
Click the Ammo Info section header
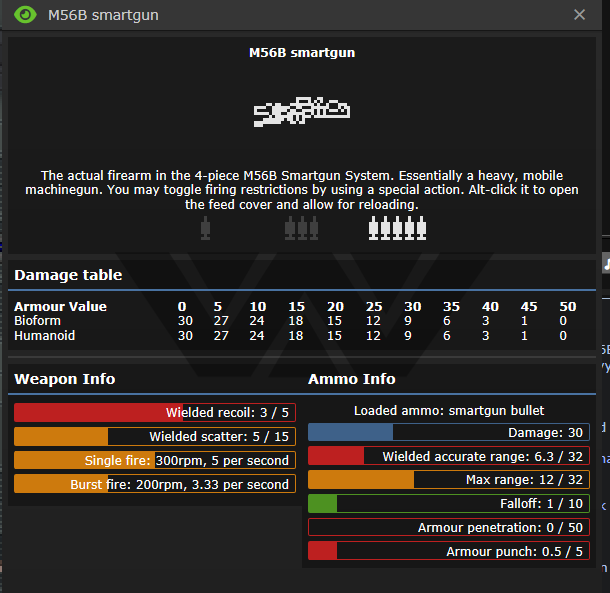(351, 379)
